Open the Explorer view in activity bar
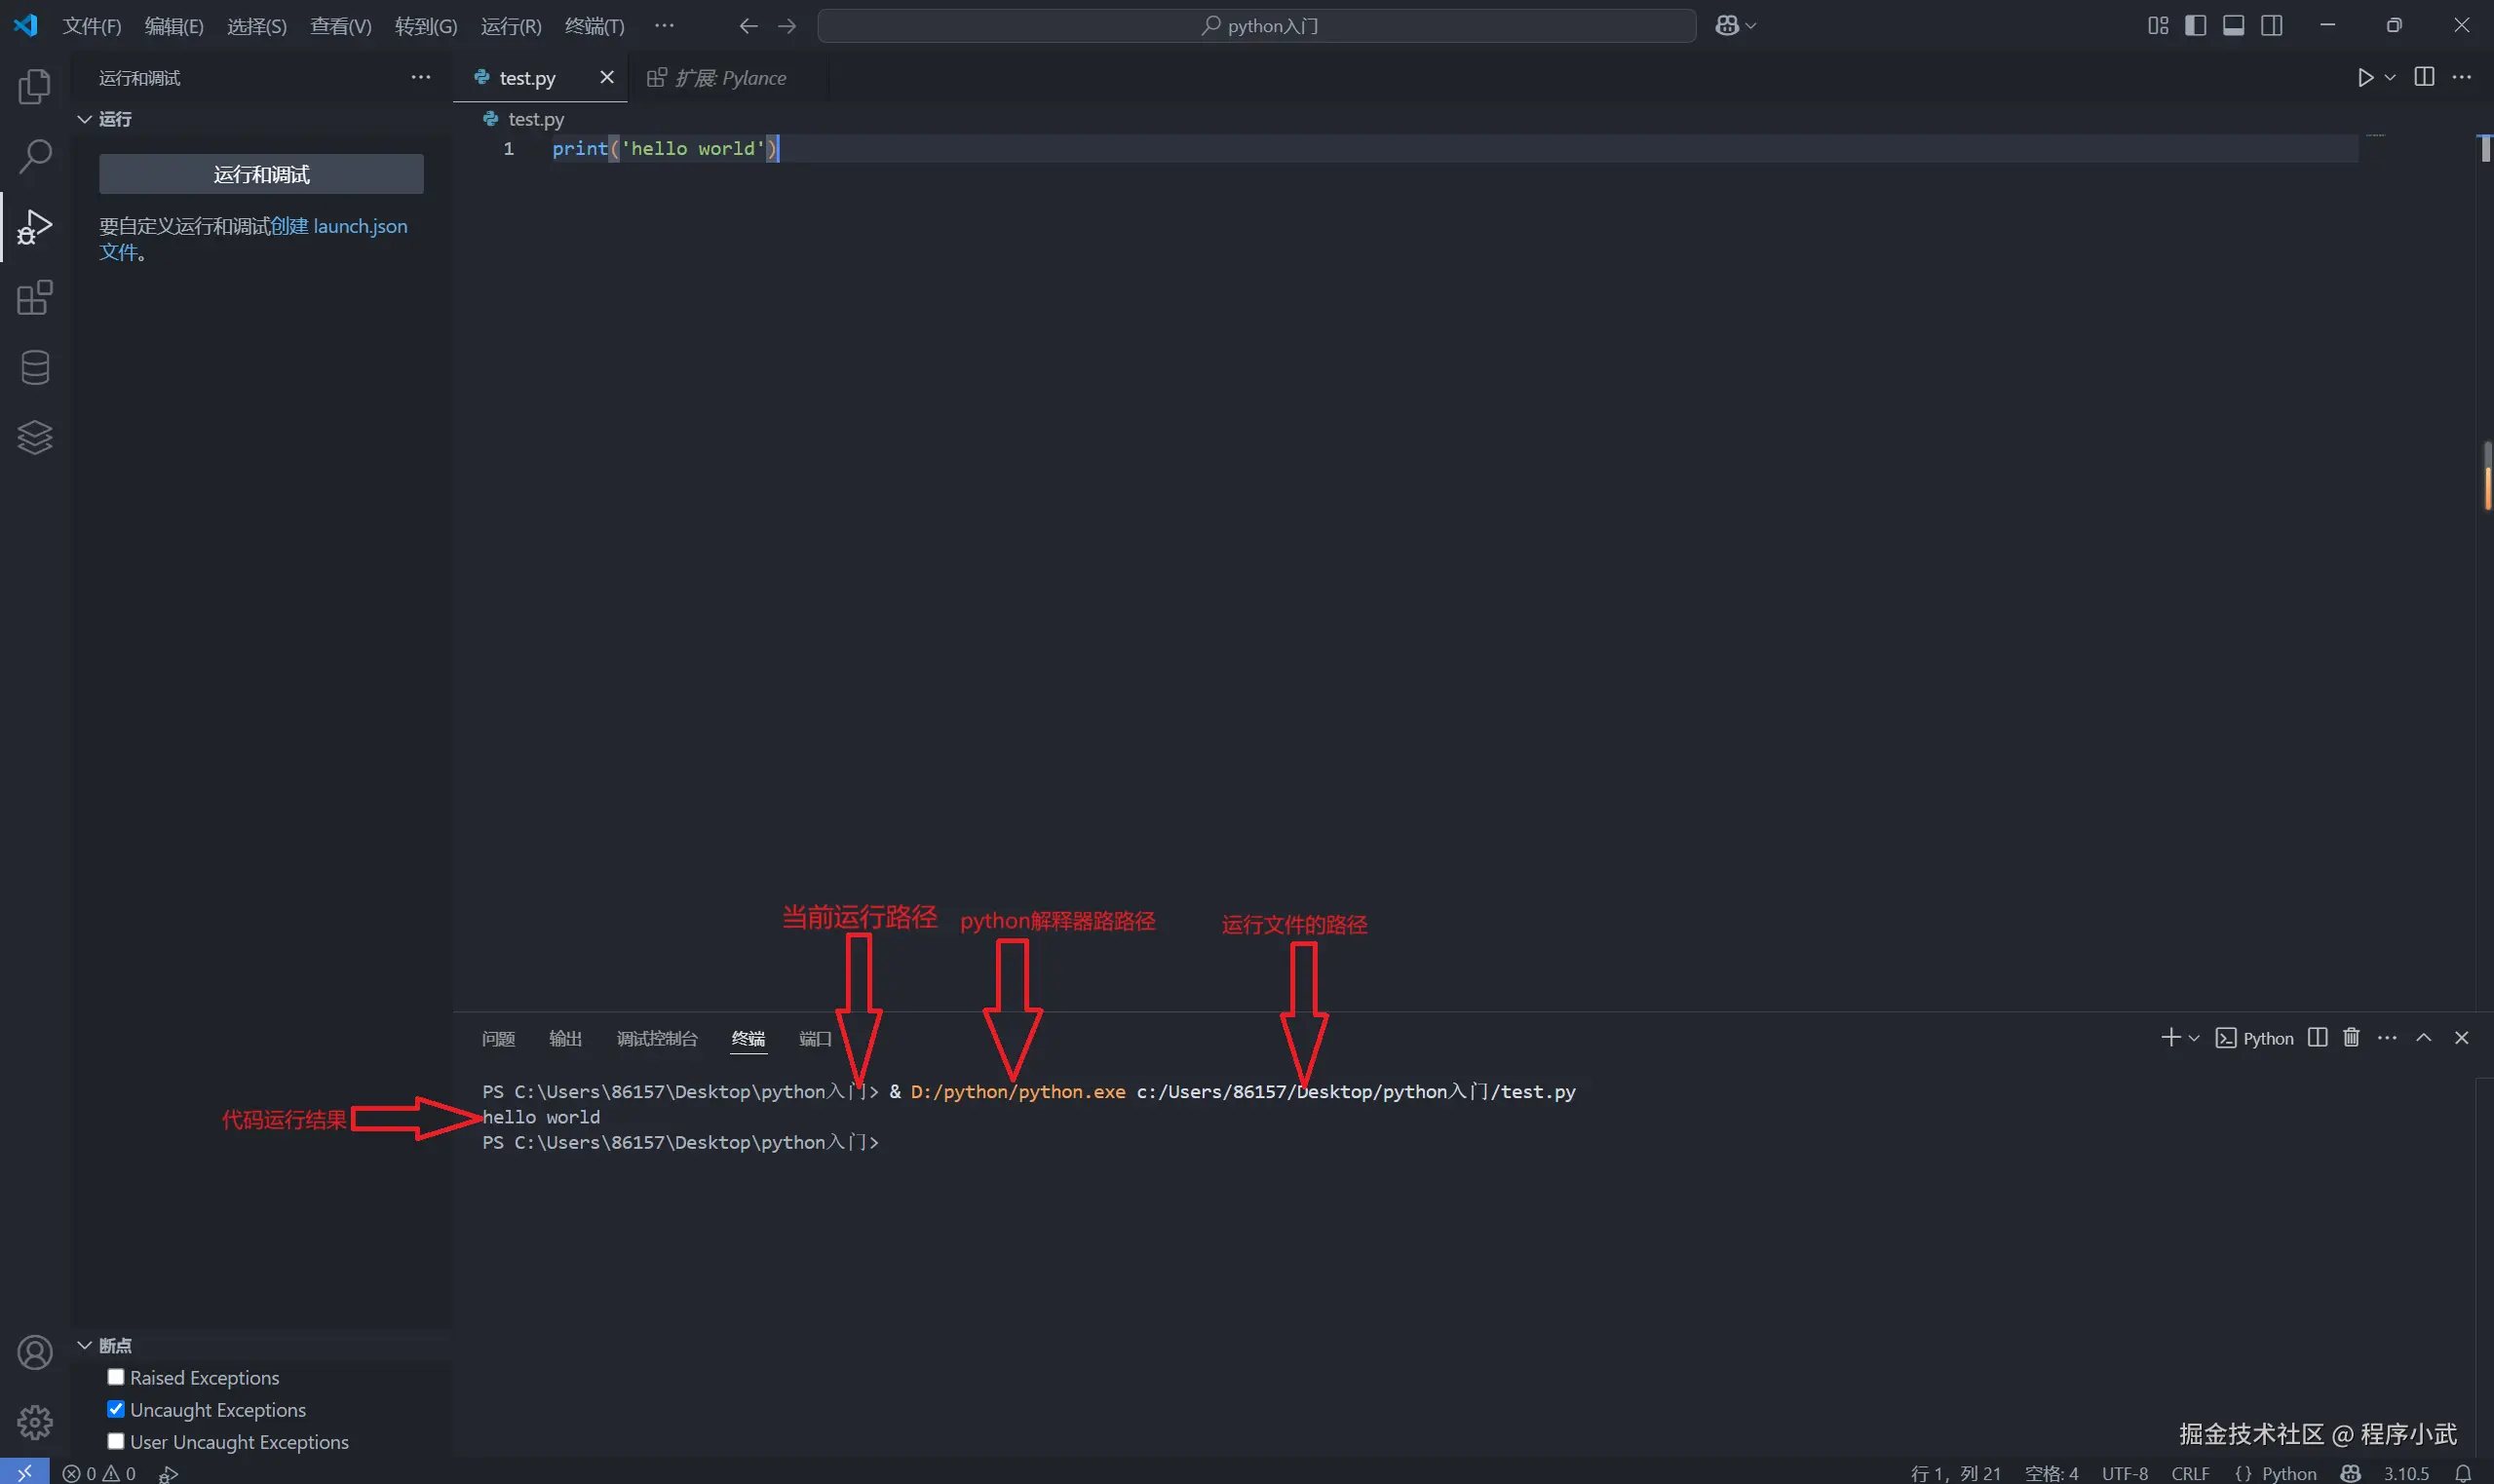Image resolution: width=2494 pixels, height=1484 pixels. [x=34, y=87]
